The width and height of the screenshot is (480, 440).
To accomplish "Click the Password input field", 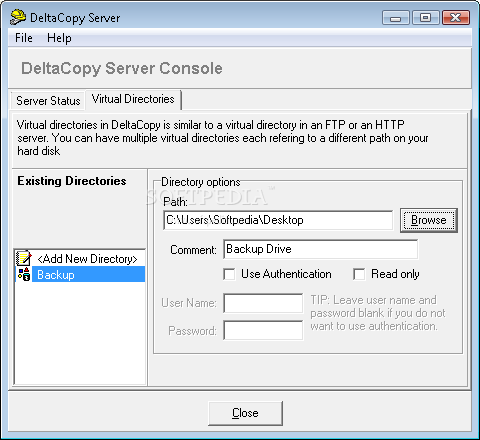I will click(x=263, y=330).
